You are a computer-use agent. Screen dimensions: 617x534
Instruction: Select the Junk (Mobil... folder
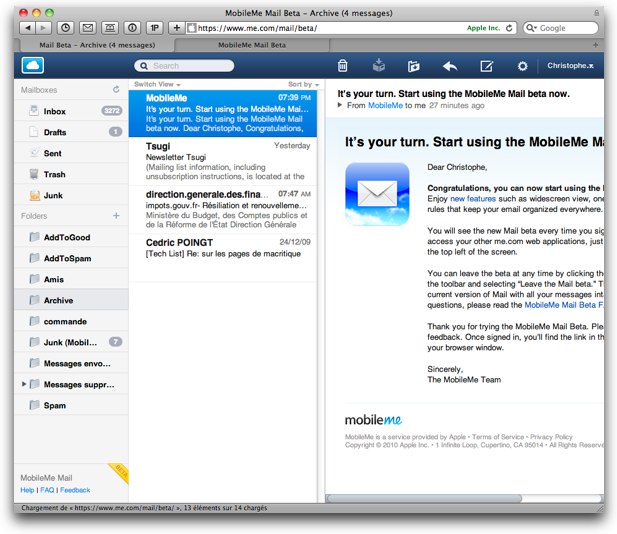(71, 342)
